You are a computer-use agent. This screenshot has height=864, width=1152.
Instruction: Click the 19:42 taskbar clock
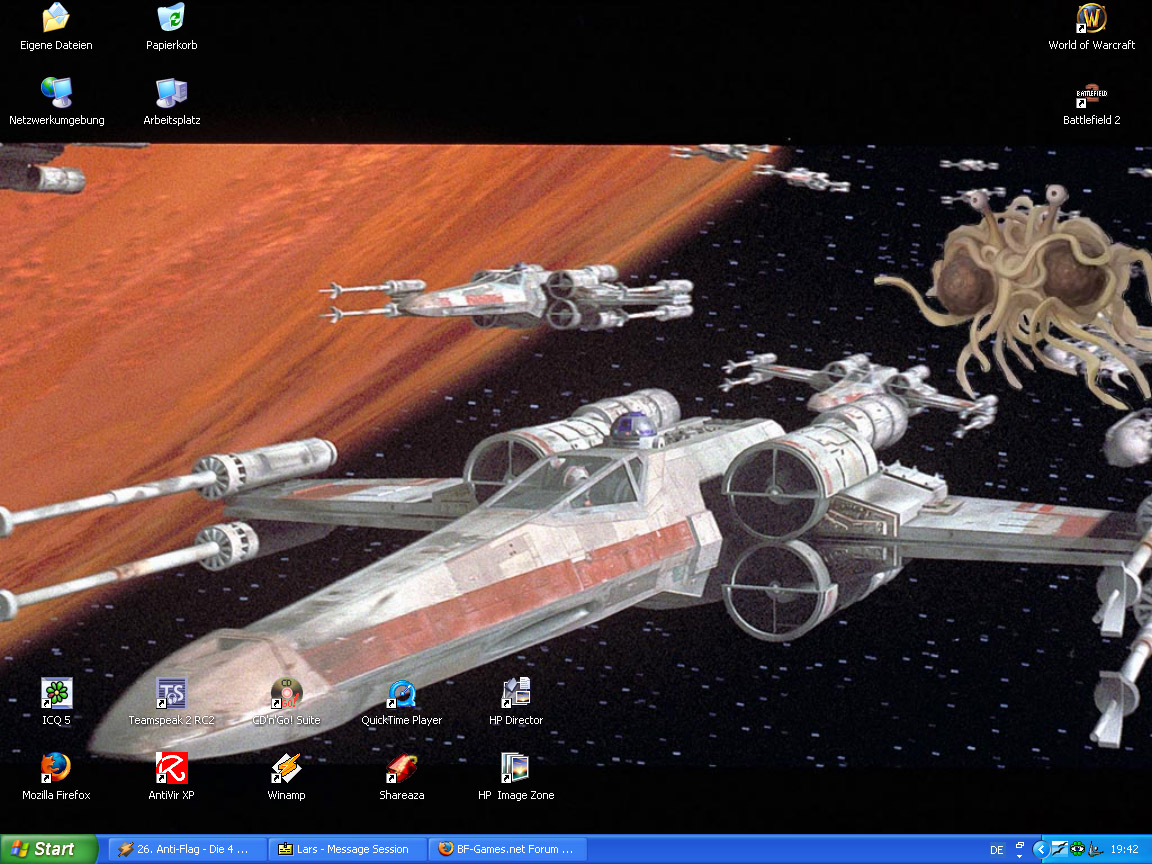(1124, 849)
